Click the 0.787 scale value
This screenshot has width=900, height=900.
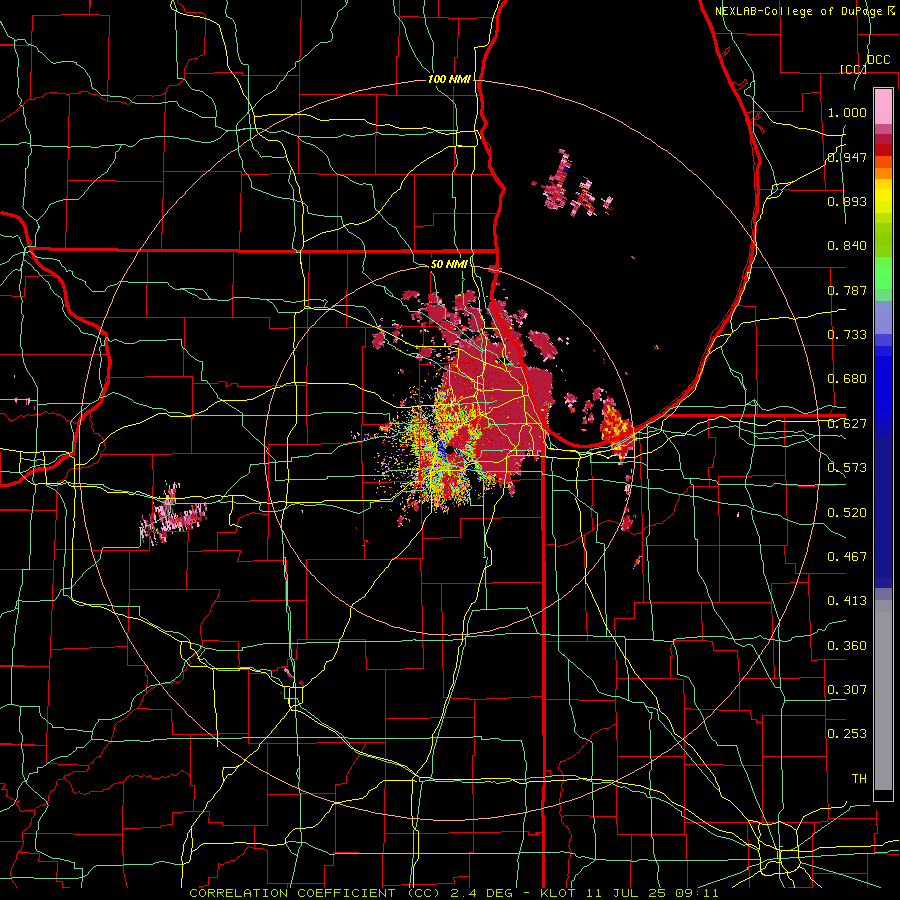(847, 290)
